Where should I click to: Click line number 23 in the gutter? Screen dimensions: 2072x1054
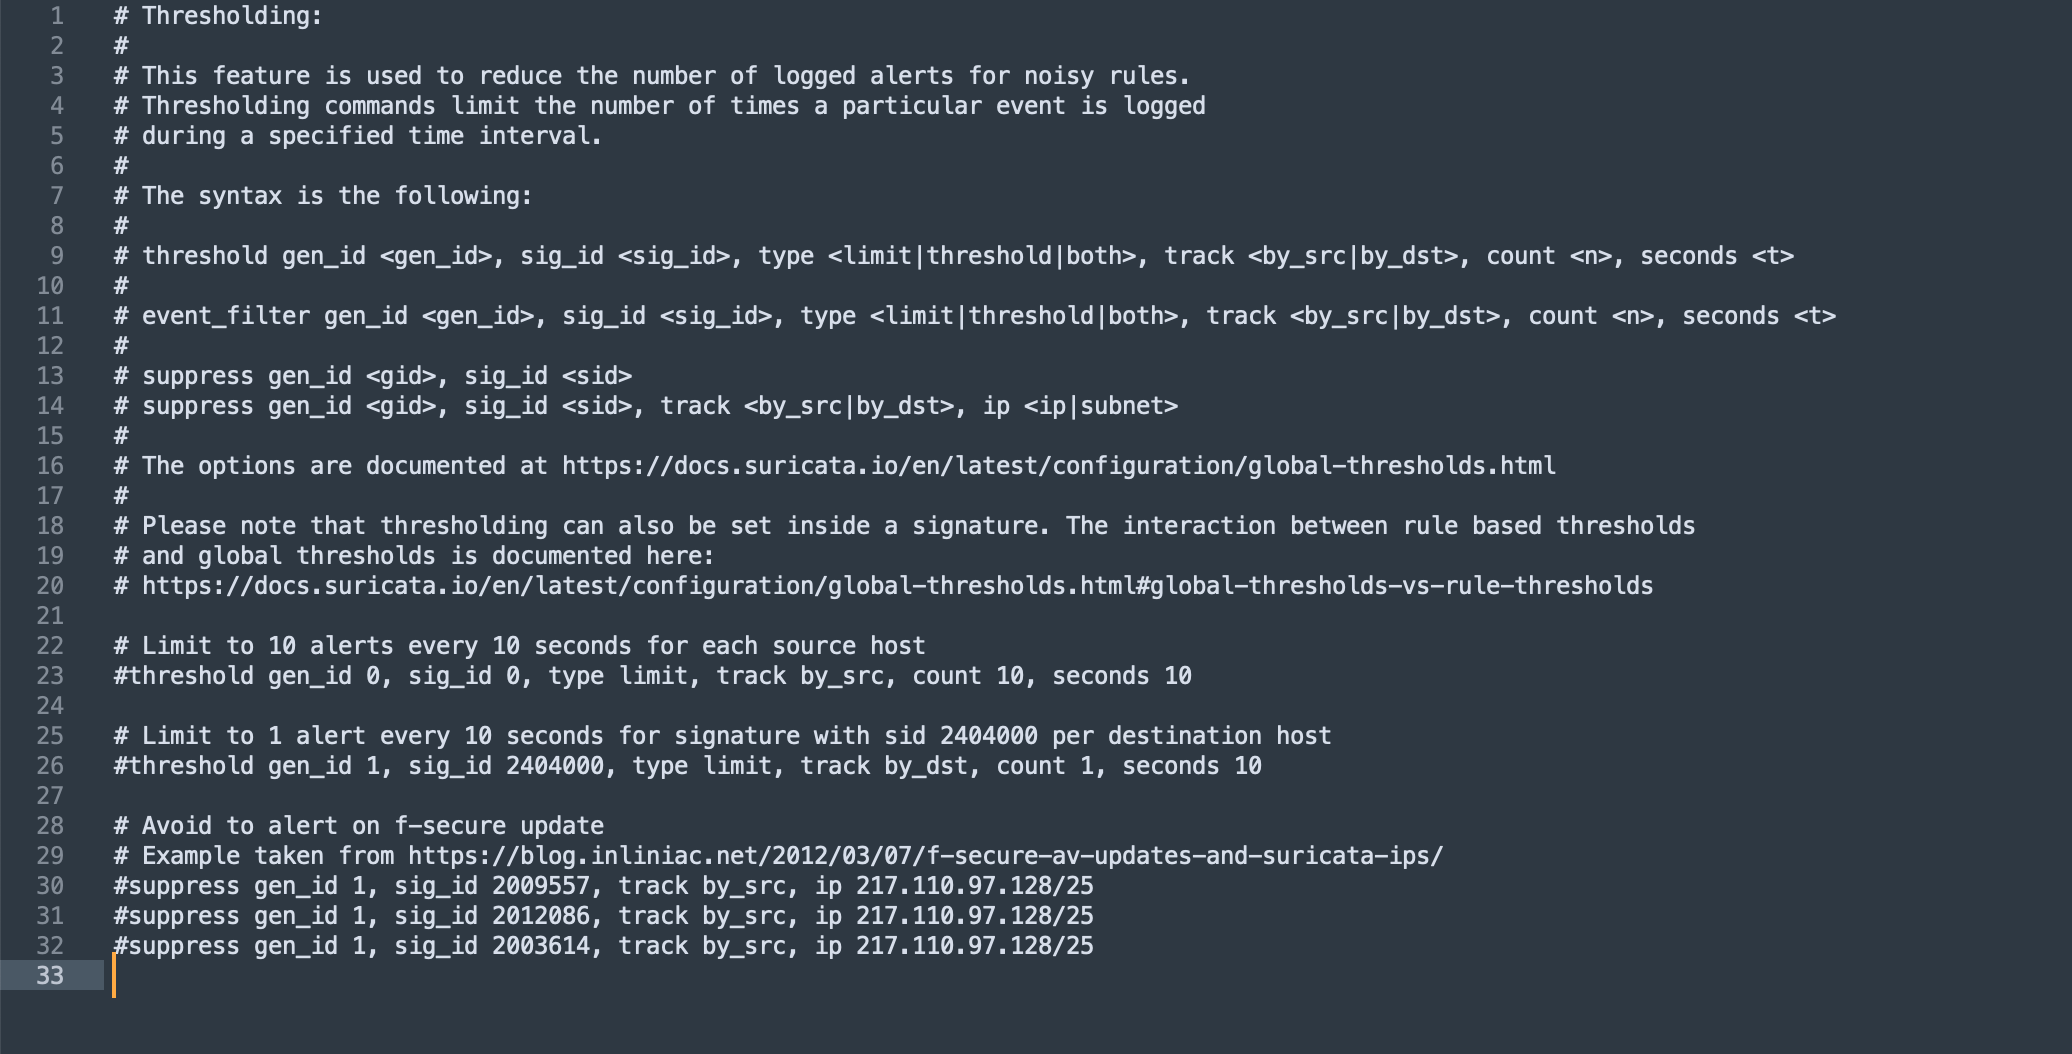tap(50, 676)
